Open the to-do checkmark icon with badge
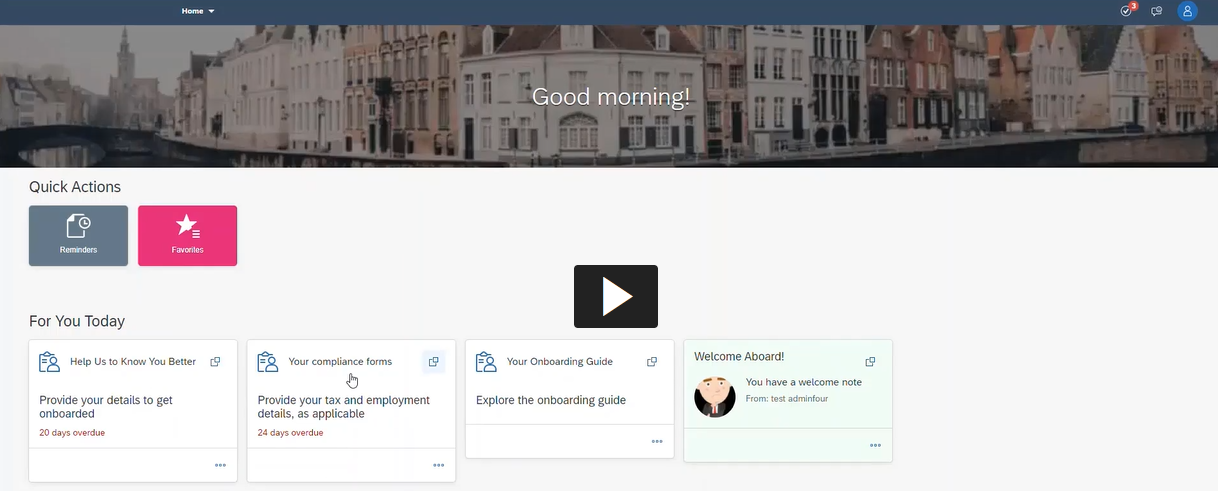This screenshot has height=491, width=1218. click(1127, 11)
